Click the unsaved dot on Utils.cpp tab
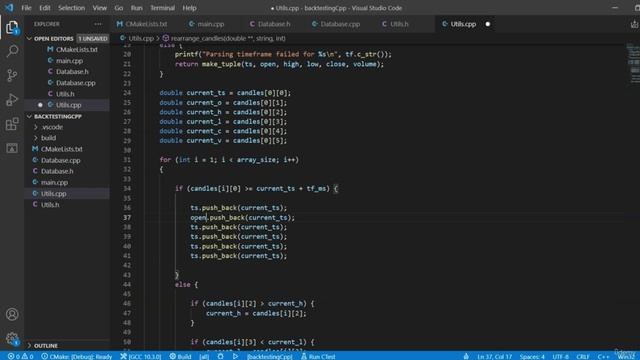640x360 pixels. [x=488, y=24]
